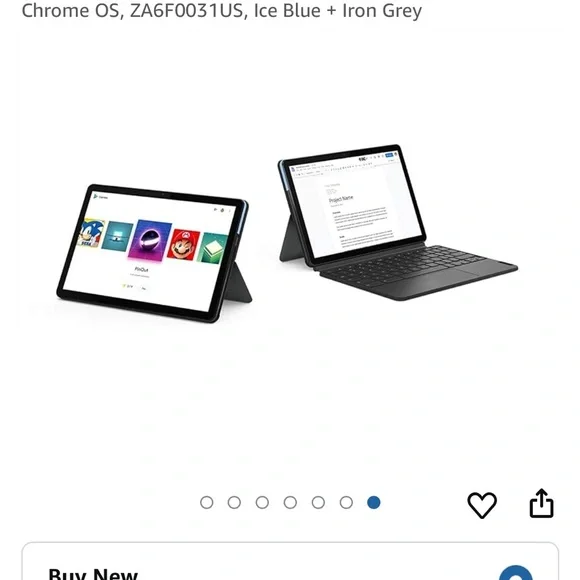Image resolution: width=580 pixels, height=580 pixels.
Task: Toggle the blue Buy New radio circle
Action: click(x=516, y=573)
